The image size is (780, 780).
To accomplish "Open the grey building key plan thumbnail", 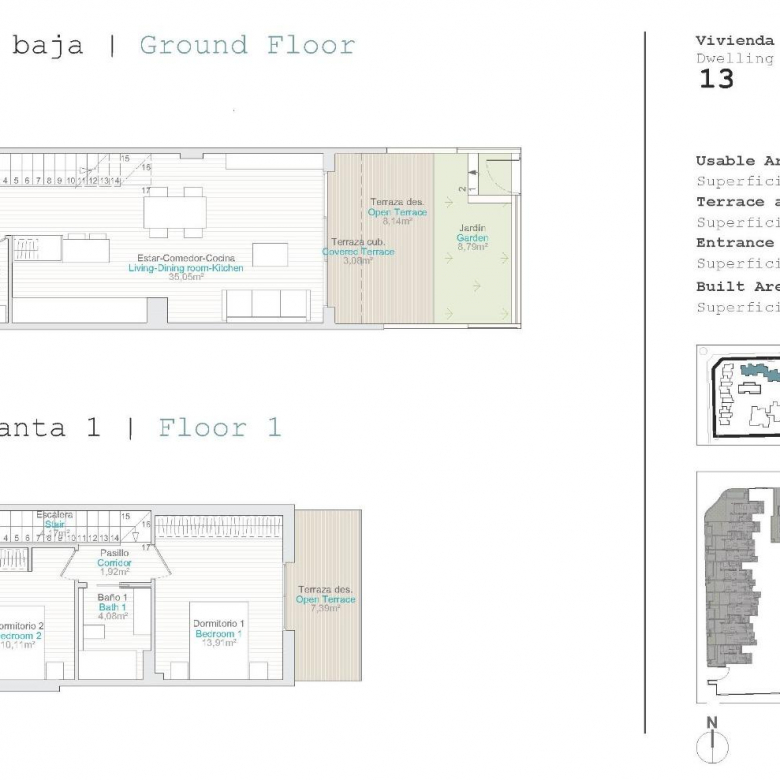I will 738,587.
